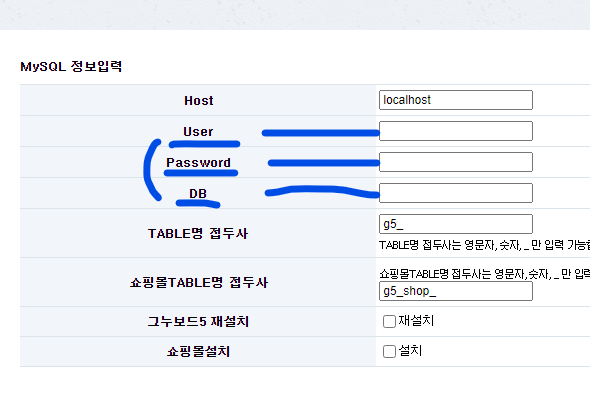This screenshot has height=404, width=590.
Task: Click the 그누보드5 재설치 row label
Action: [x=198, y=322]
